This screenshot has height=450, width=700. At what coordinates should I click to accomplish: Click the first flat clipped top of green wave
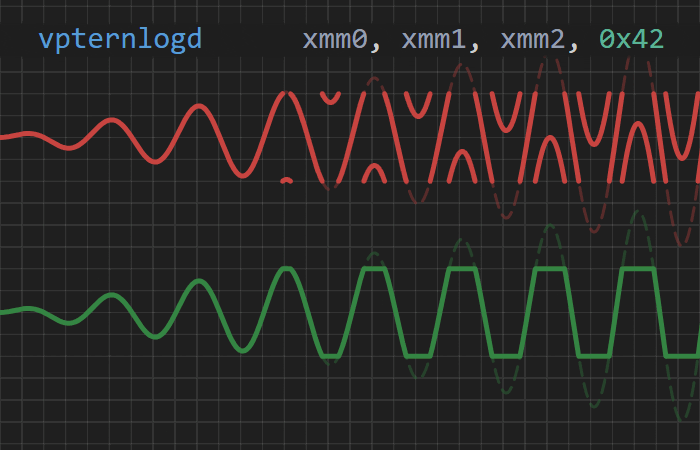coord(374,269)
